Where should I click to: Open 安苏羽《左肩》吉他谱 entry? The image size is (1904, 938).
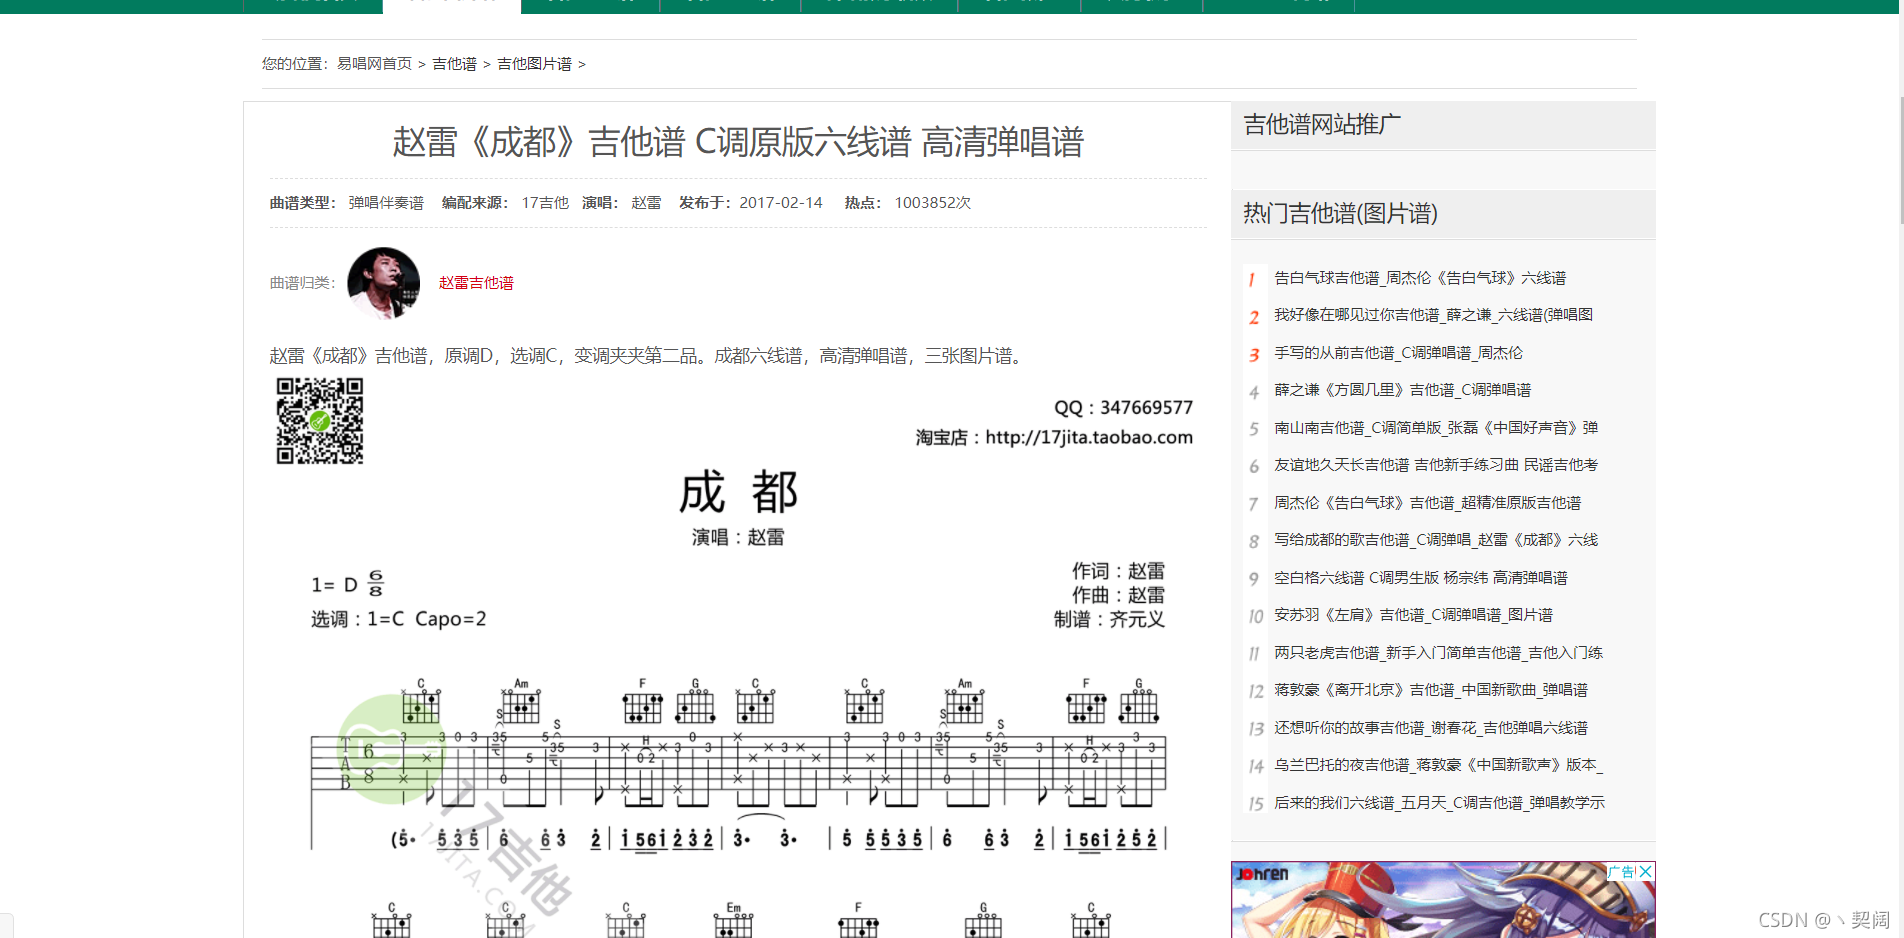pos(1413,615)
